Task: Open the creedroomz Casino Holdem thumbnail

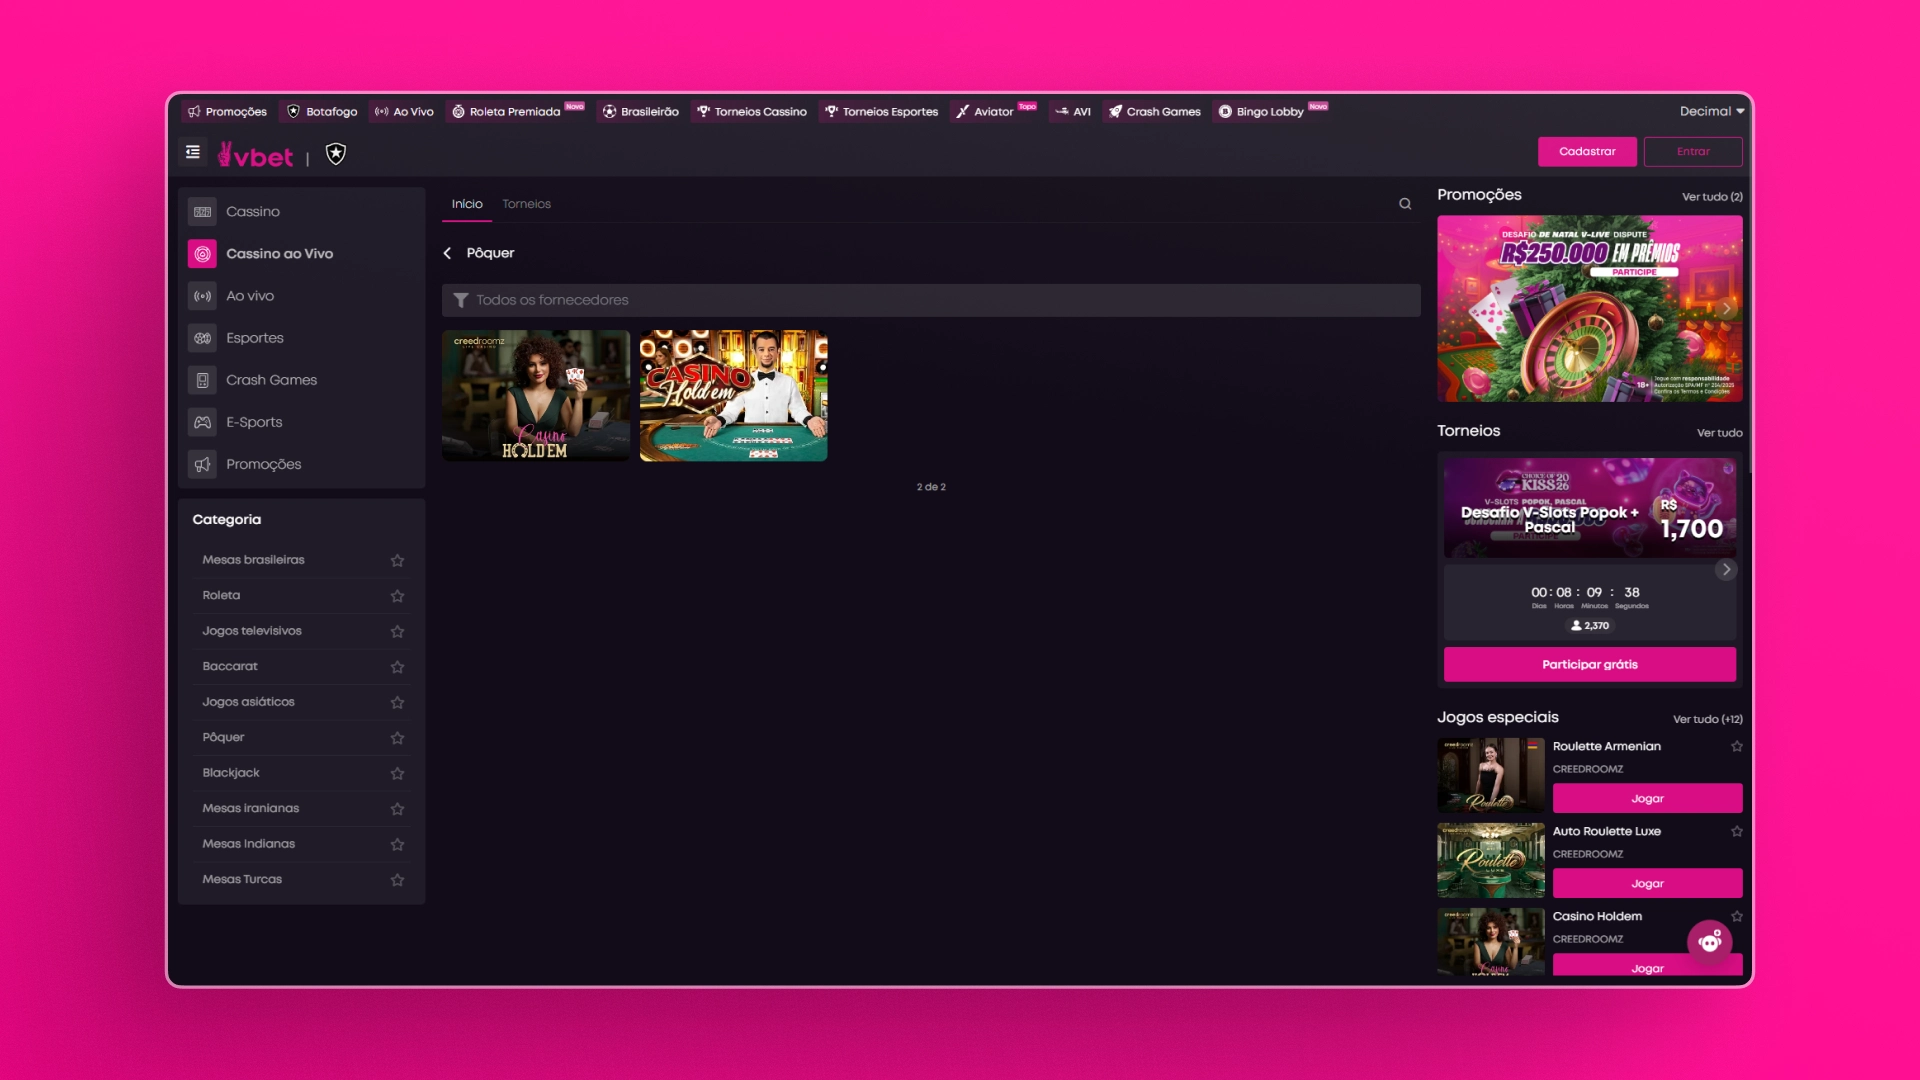Action: 536,396
